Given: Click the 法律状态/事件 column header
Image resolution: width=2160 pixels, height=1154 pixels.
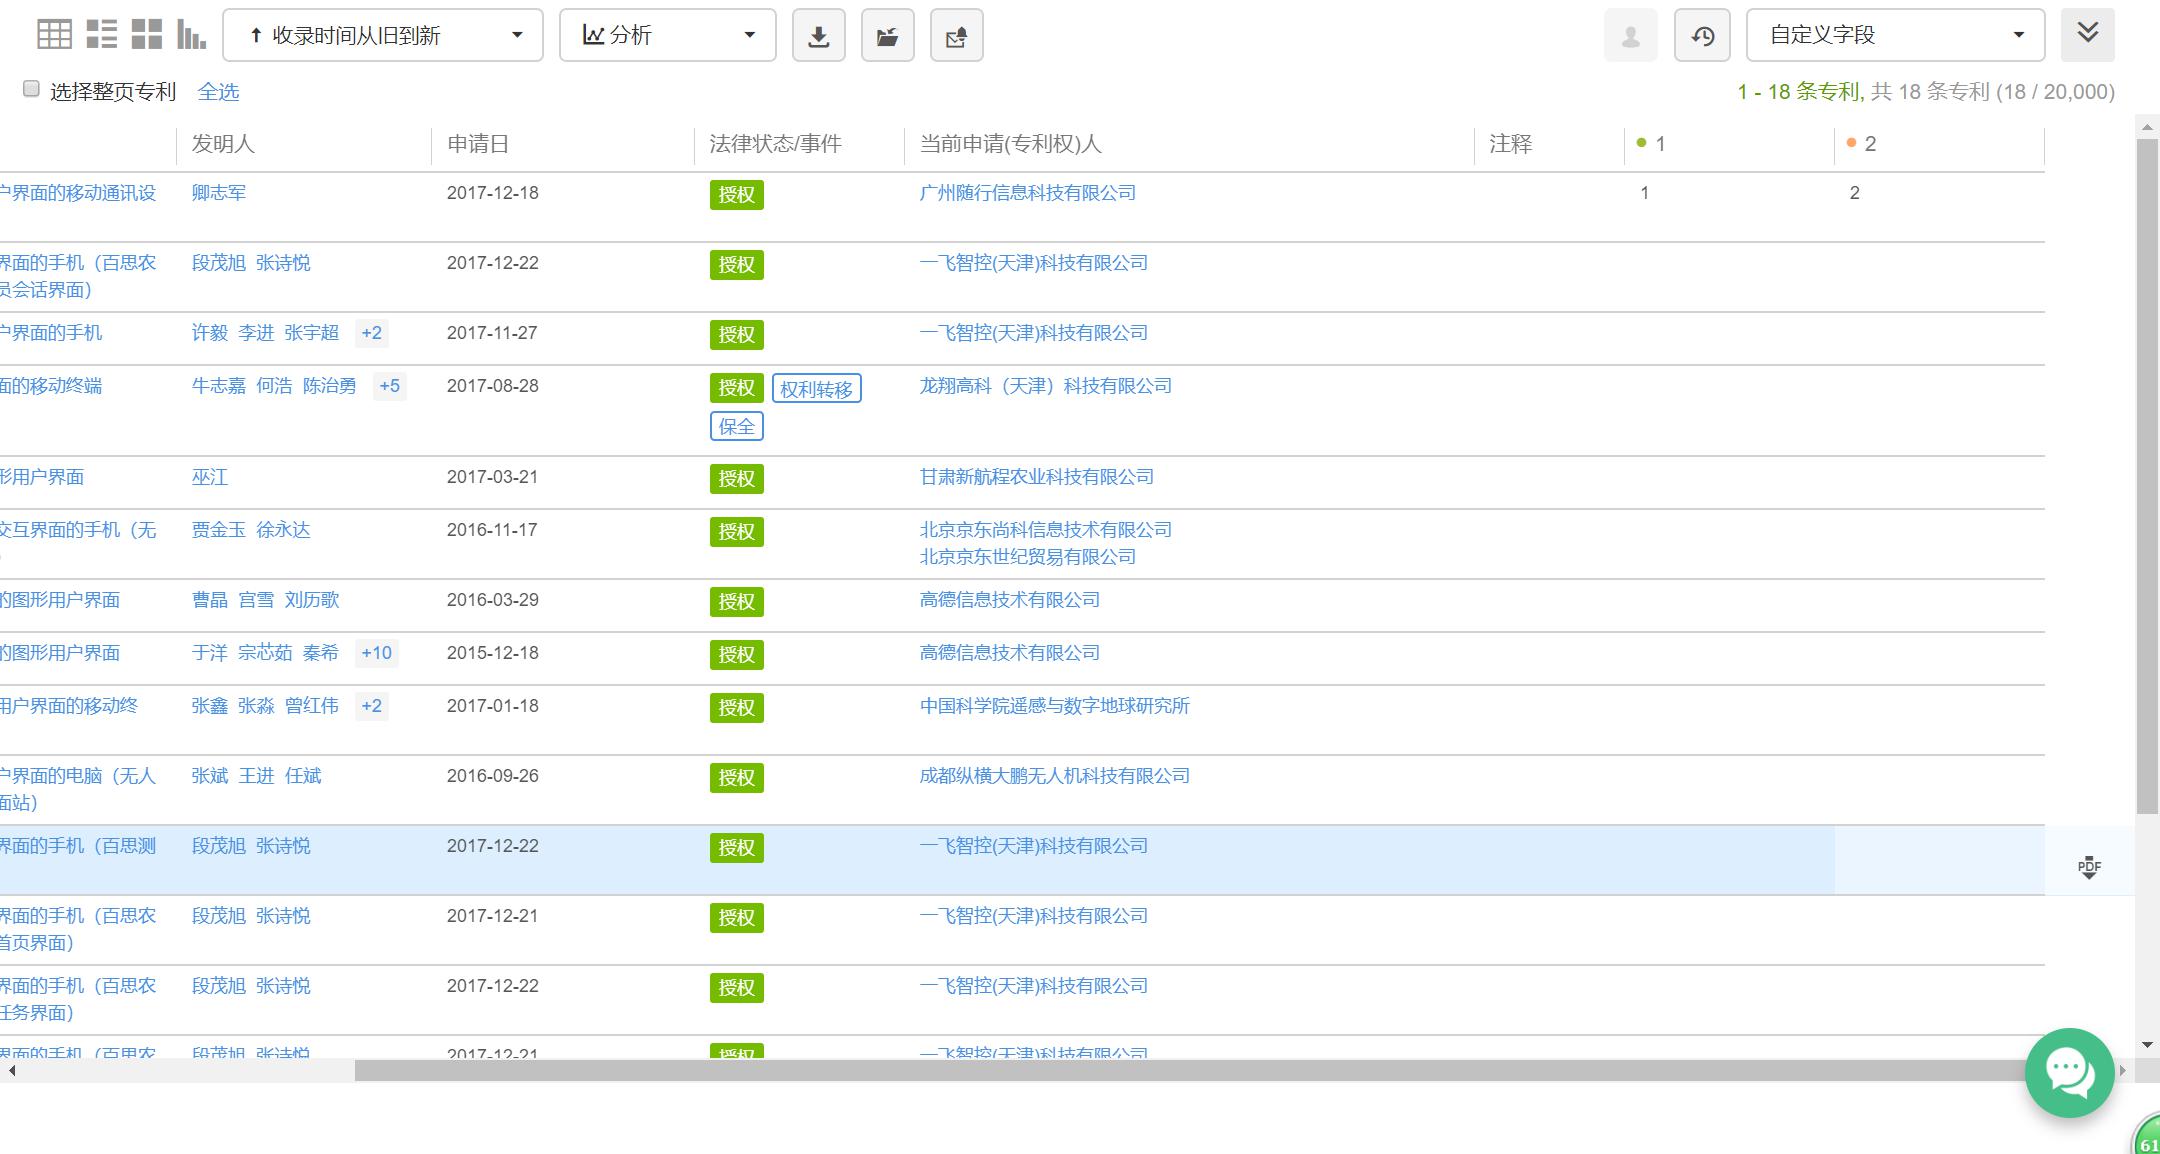Looking at the screenshot, I should pos(775,144).
